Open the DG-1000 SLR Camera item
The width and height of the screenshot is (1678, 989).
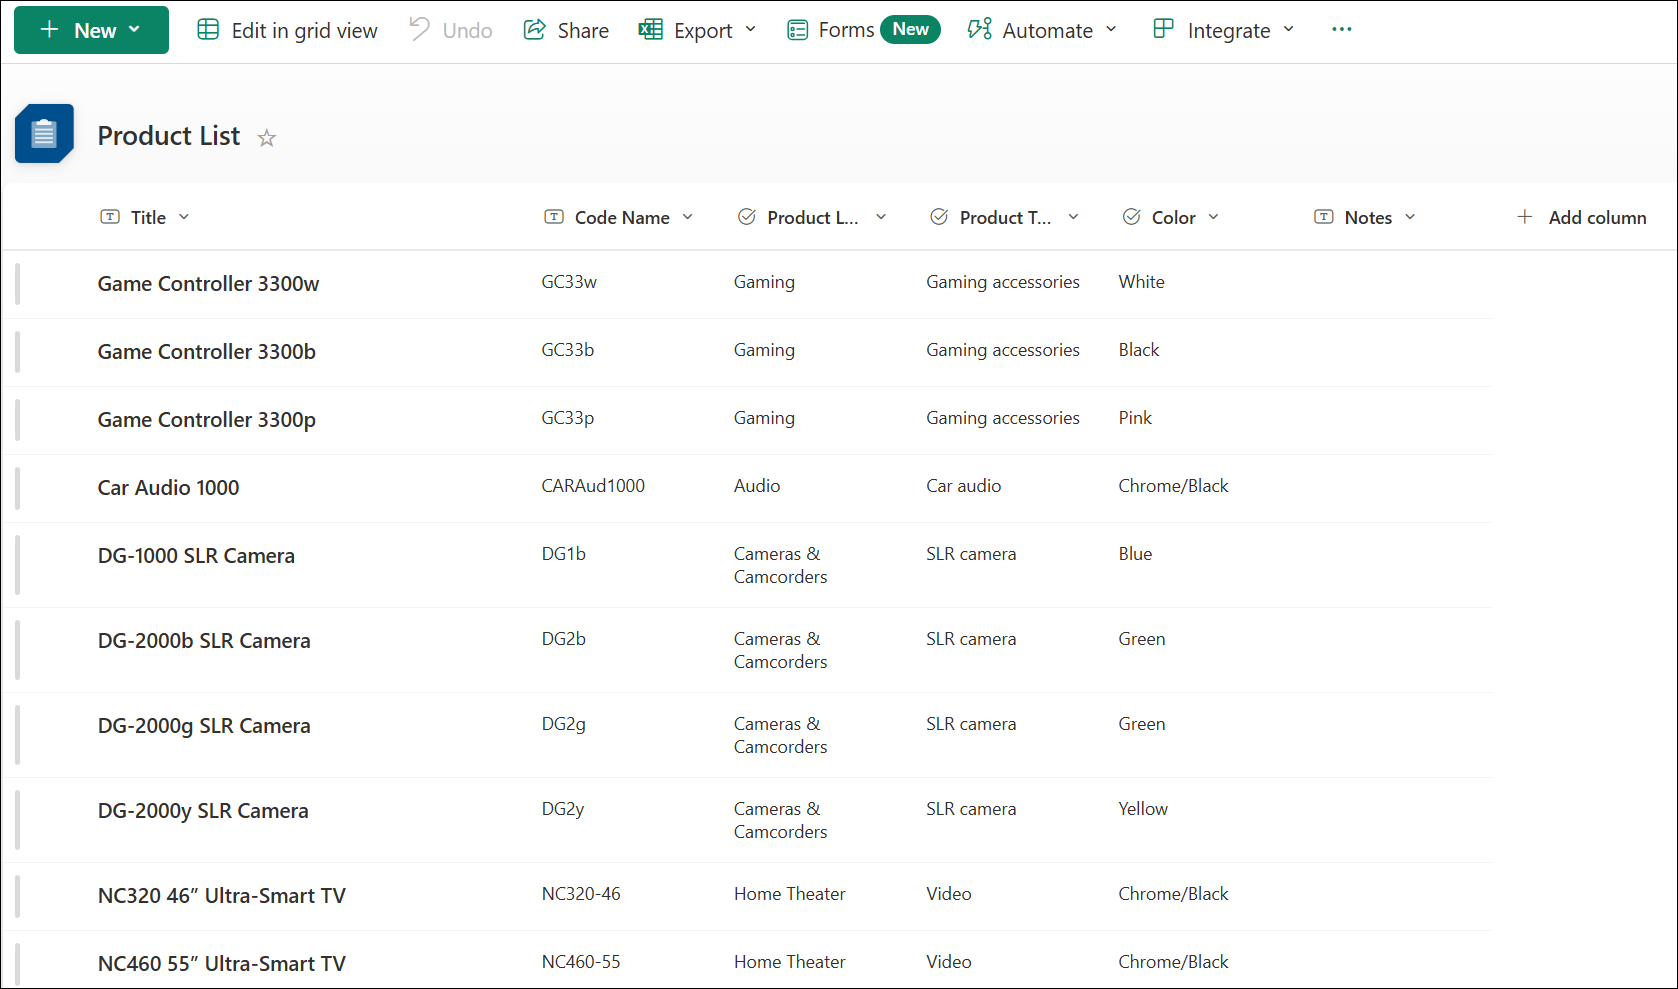click(x=196, y=555)
